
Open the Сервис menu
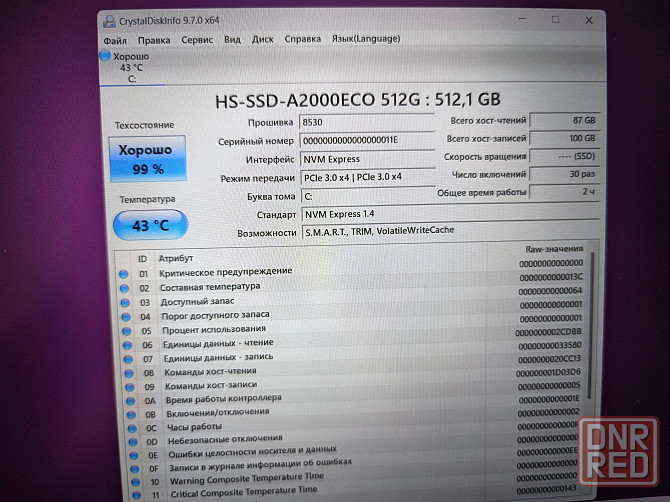(197, 40)
